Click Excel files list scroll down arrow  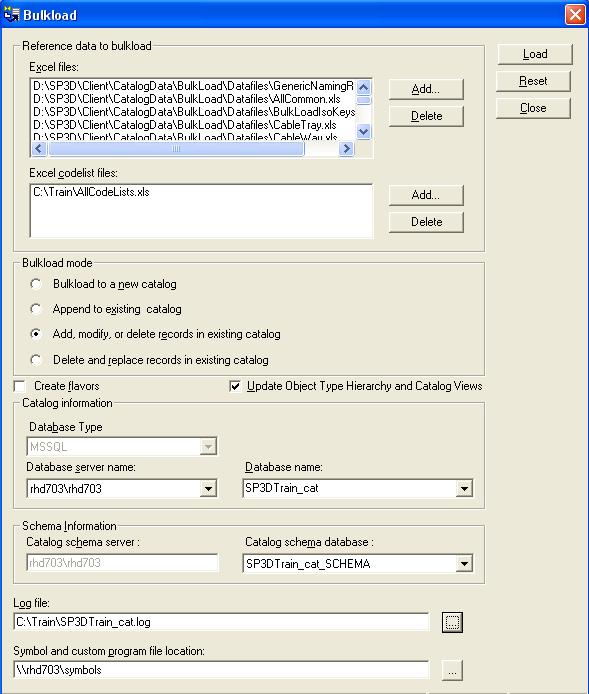tap(363, 131)
